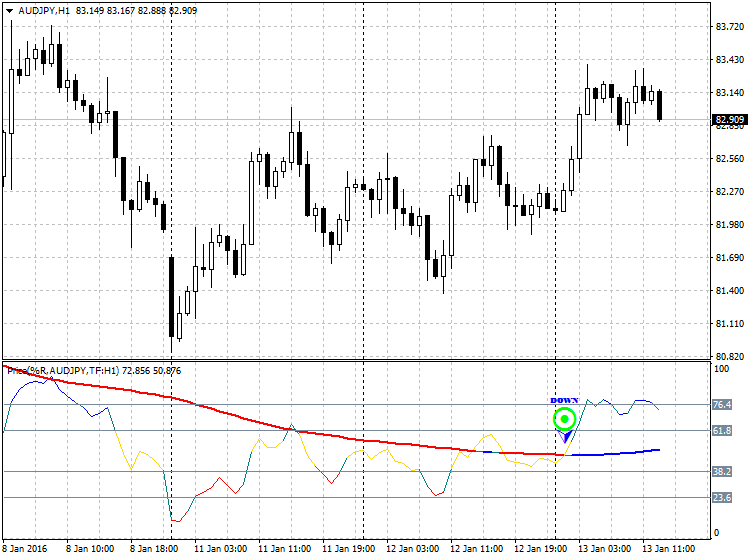Click the last black candle on the chart
This screenshot has width=750, height=560.
[660, 105]
